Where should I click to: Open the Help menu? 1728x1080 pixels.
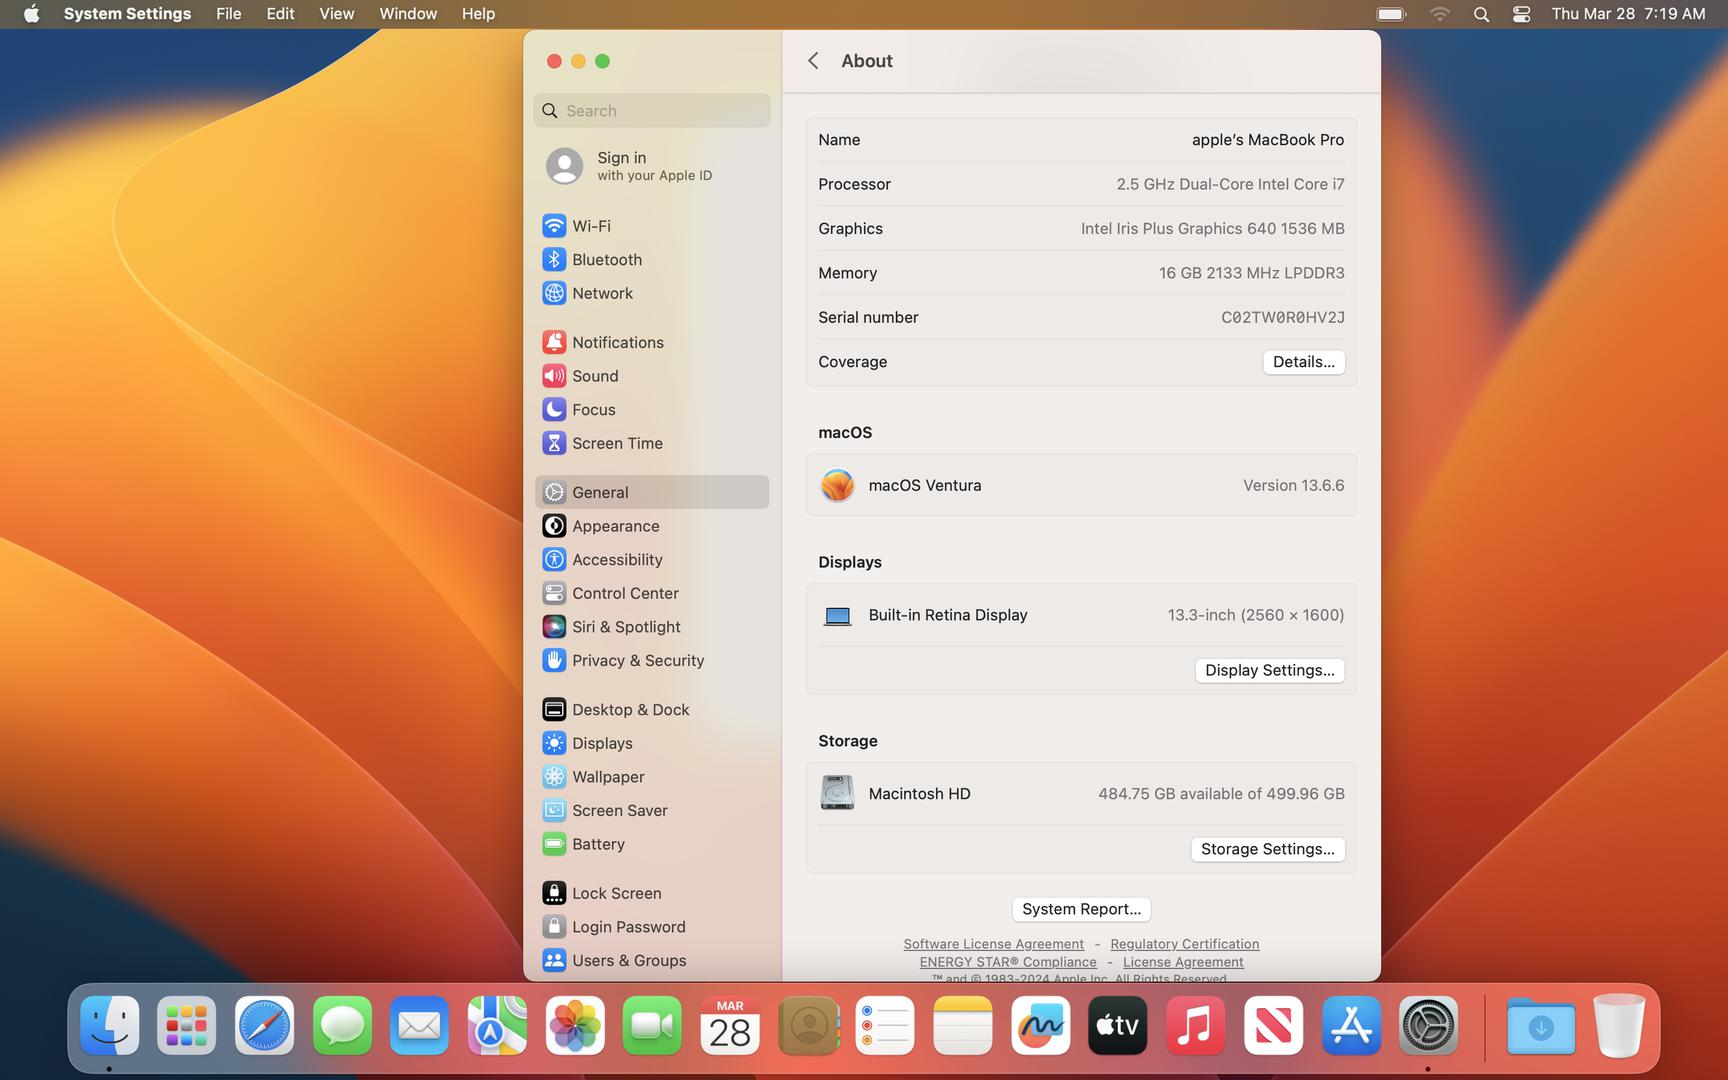pyautogui.click(x=478, y=14)
